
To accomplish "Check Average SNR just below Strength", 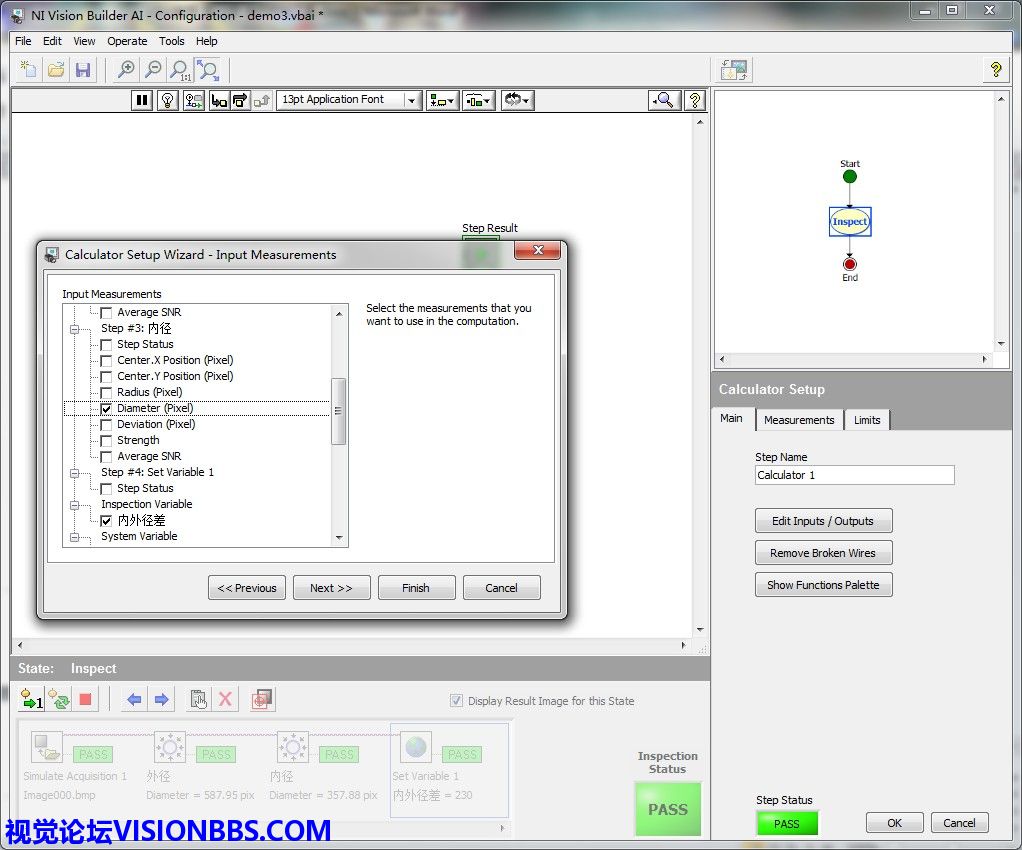I will pyautogui.click(x=106, y=457).
